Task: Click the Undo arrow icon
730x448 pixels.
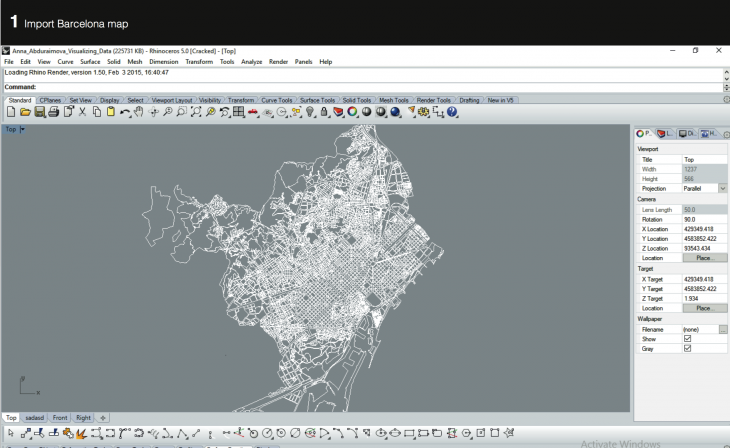Action: [x=125, y=112]
